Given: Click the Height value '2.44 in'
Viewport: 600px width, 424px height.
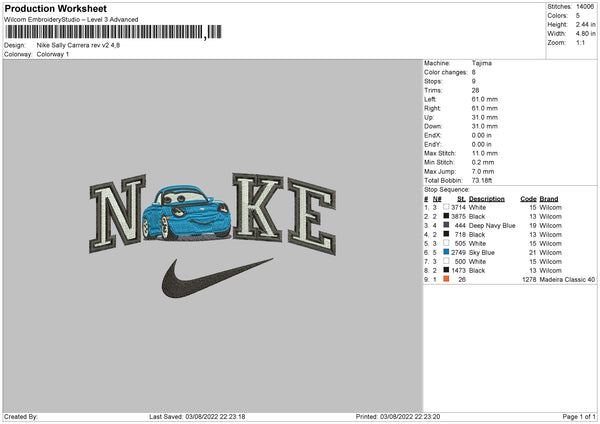Looking at the screenshot, I should [585, 24].
